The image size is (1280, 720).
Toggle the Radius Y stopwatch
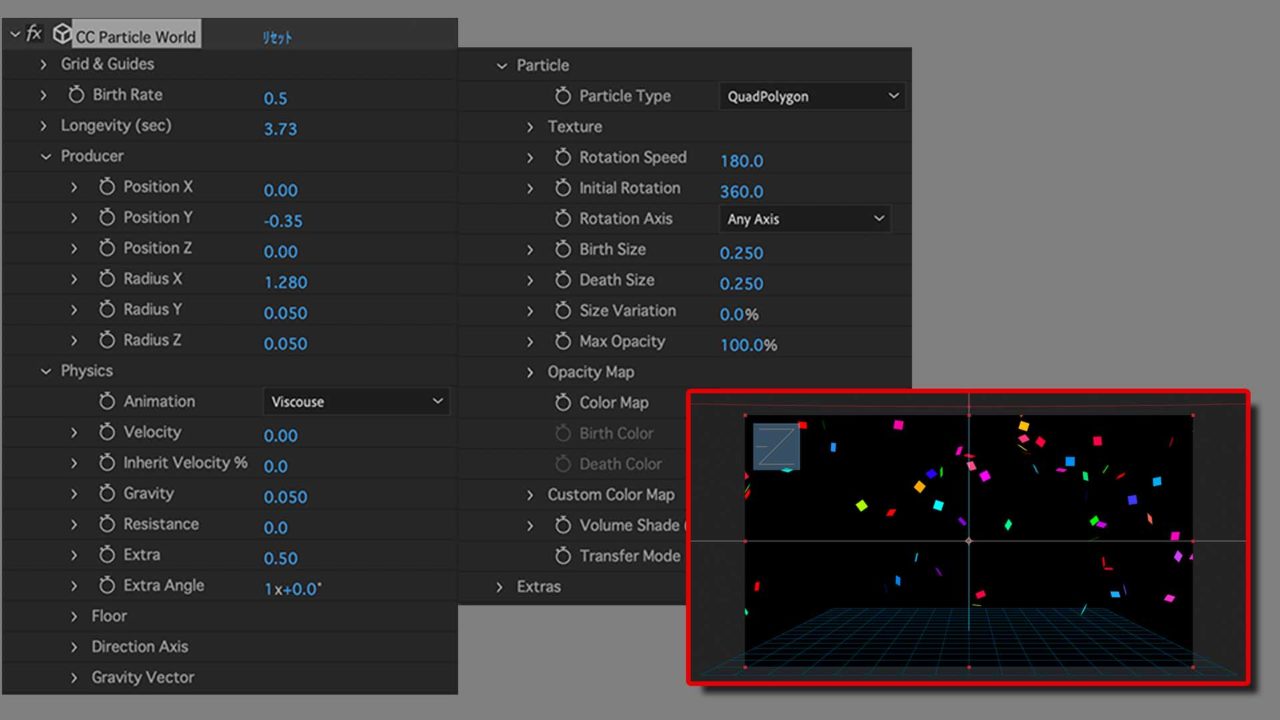107,310
